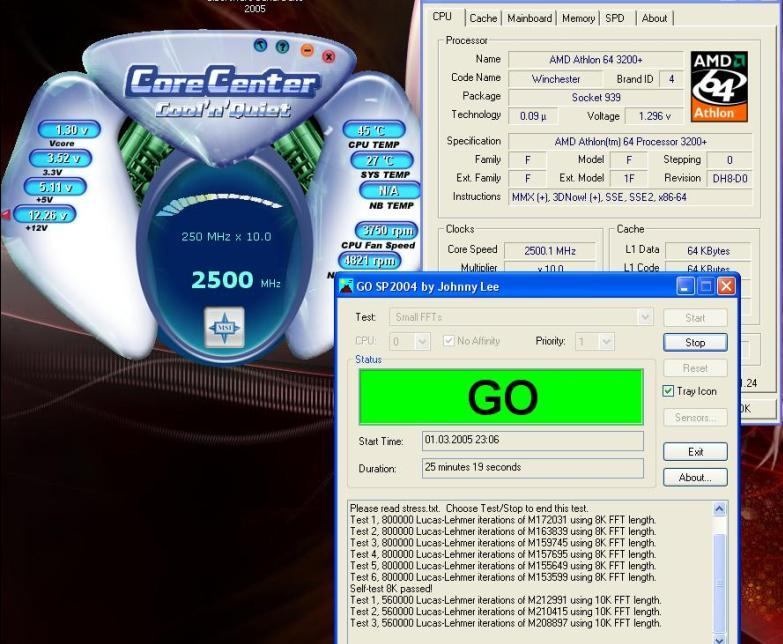Switch to the Memory tab in CPU-Z
The width and height of the screenshot is (783, 644).
578,18
